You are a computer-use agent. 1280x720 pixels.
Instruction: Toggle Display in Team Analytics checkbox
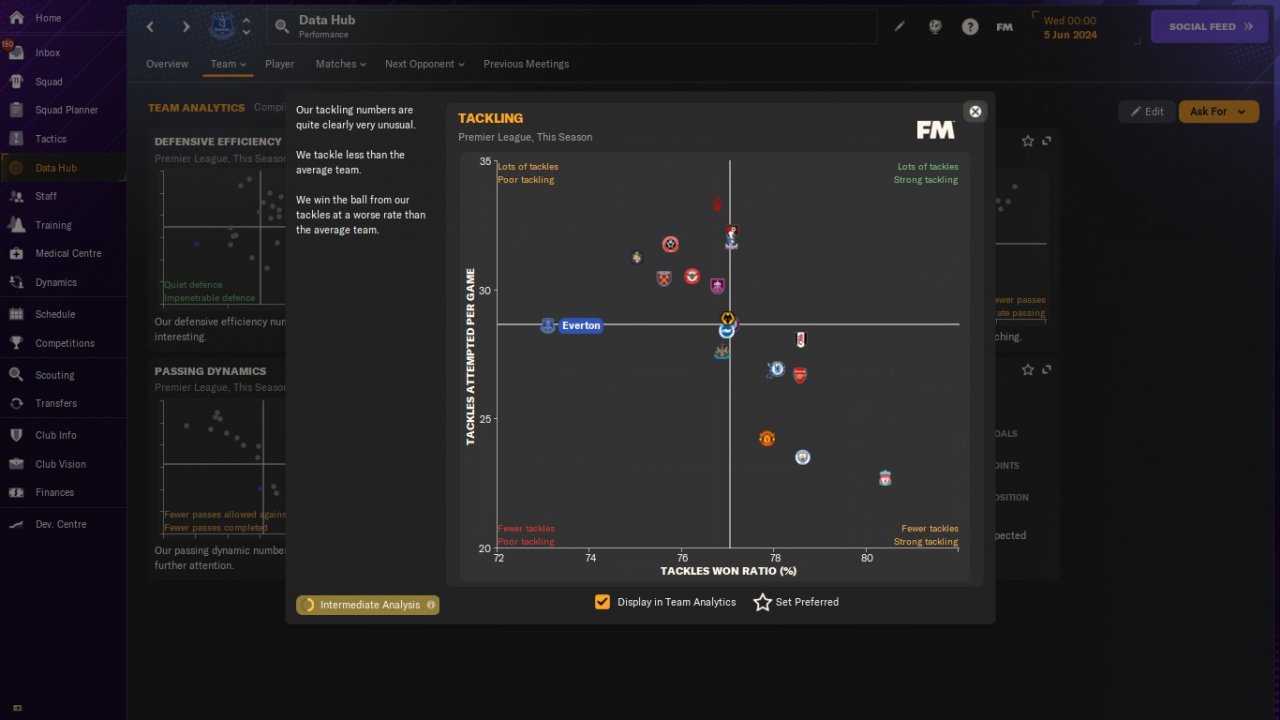click(602, 602)
